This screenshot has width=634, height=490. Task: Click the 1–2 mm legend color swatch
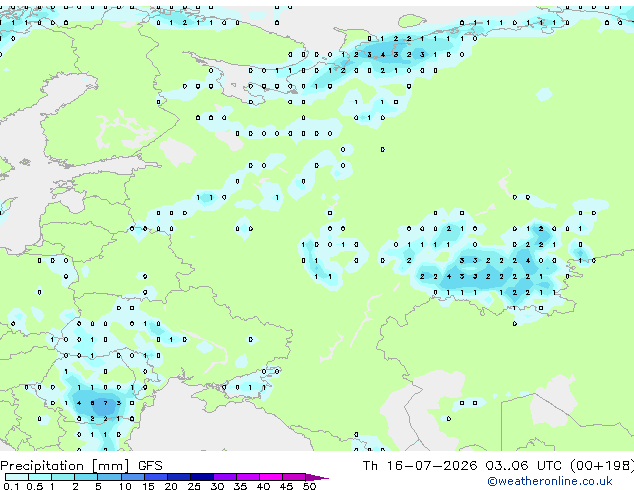click(63, 477)
